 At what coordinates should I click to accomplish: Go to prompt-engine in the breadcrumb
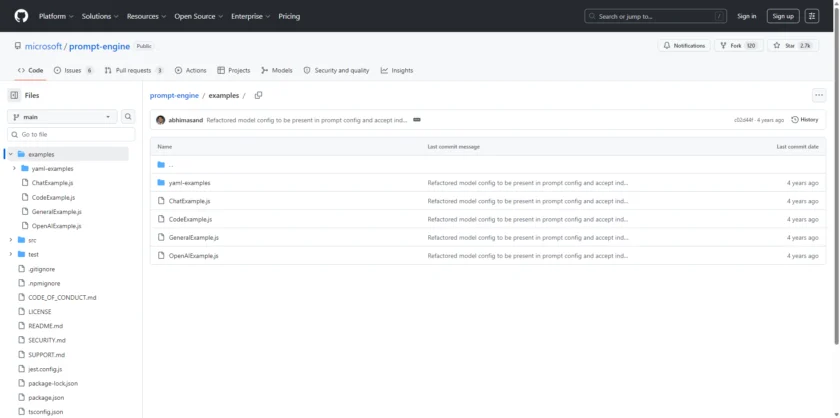point(174,95)
